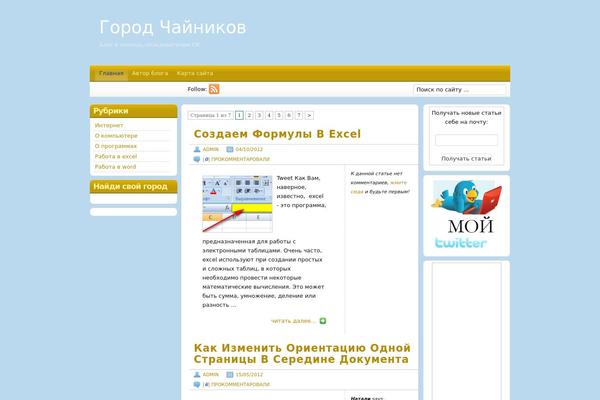This screenshot has width=600, height=400.
Task: Click the comment bubble icon in the second article
Action: coord(197,384)
